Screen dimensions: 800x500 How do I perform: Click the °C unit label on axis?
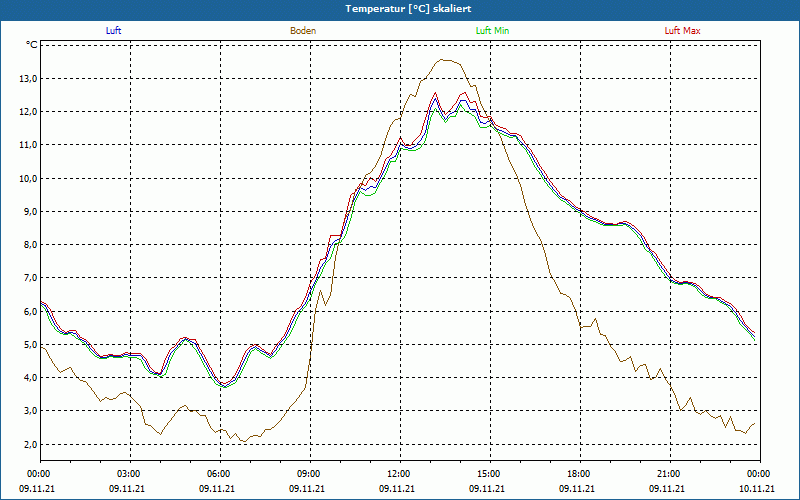click(x=32, y=45)
